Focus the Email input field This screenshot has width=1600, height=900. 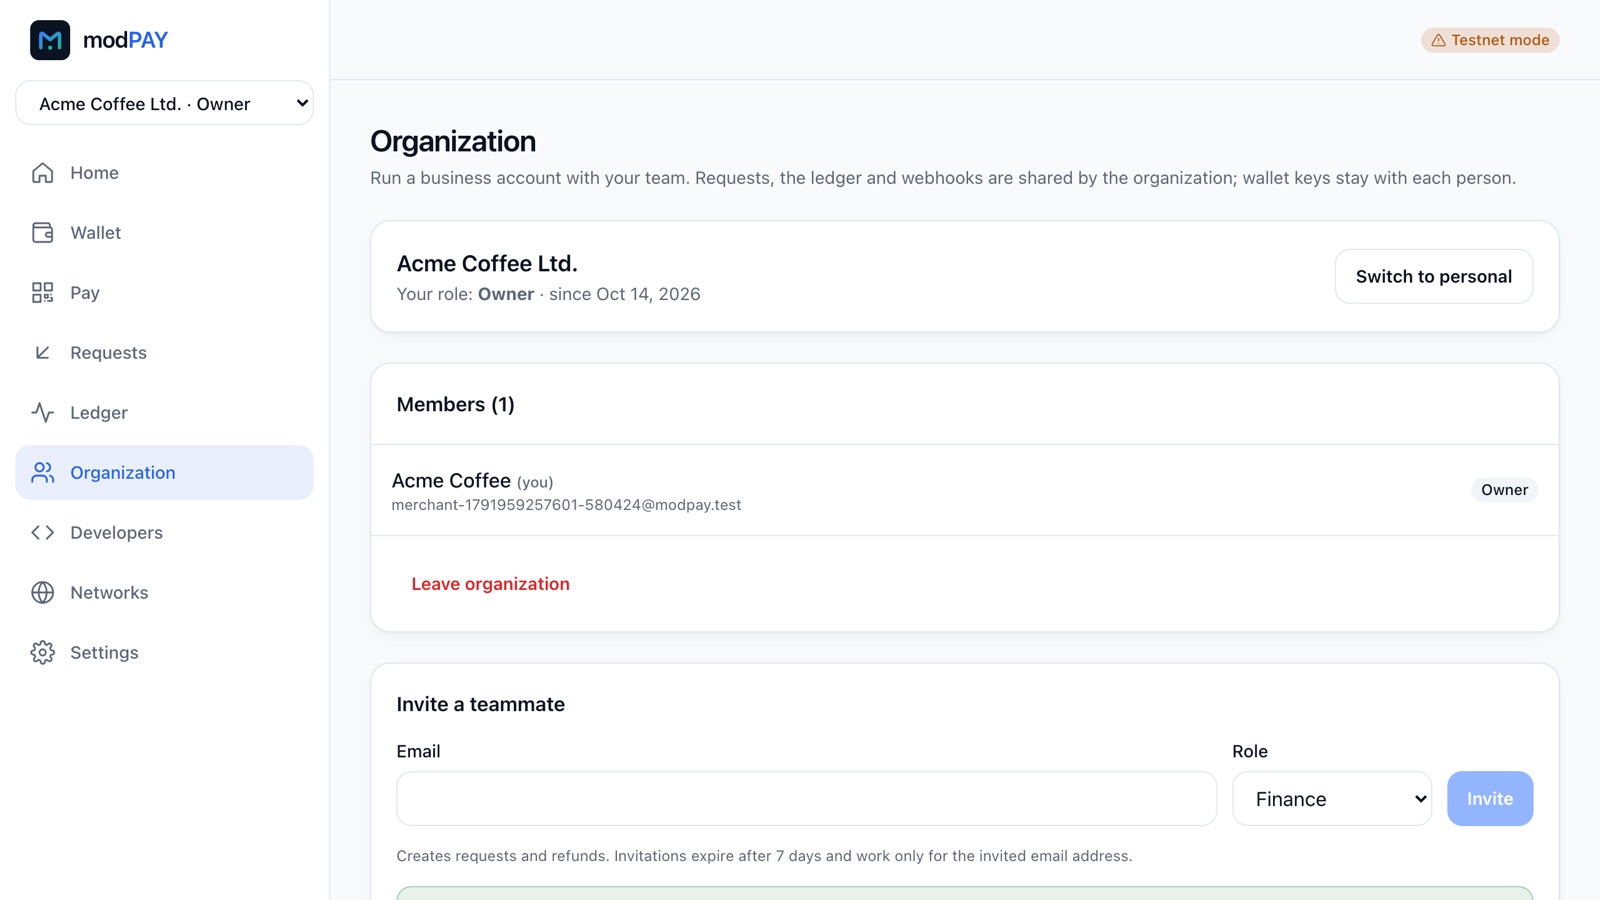(806, 798)
